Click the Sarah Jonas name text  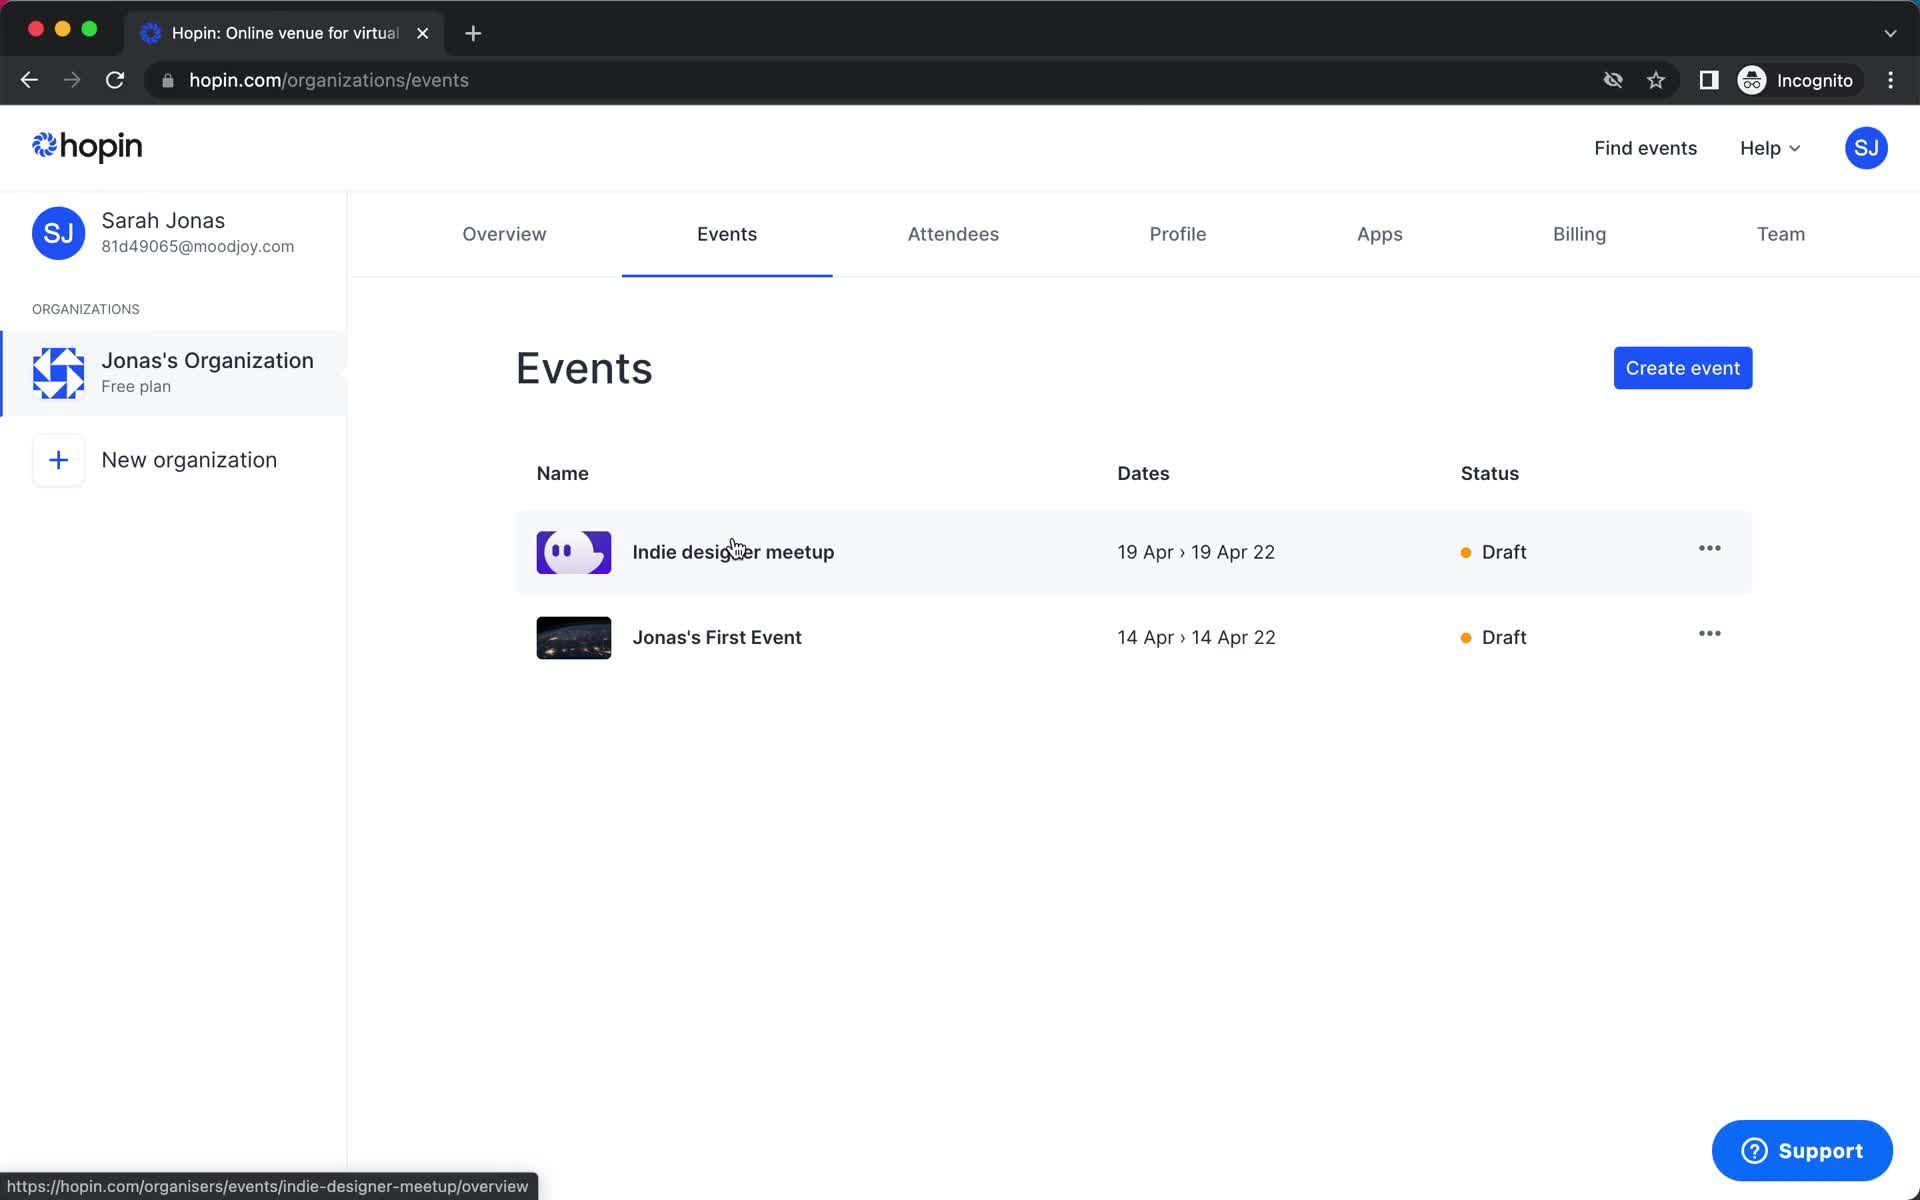pos(163,220)
